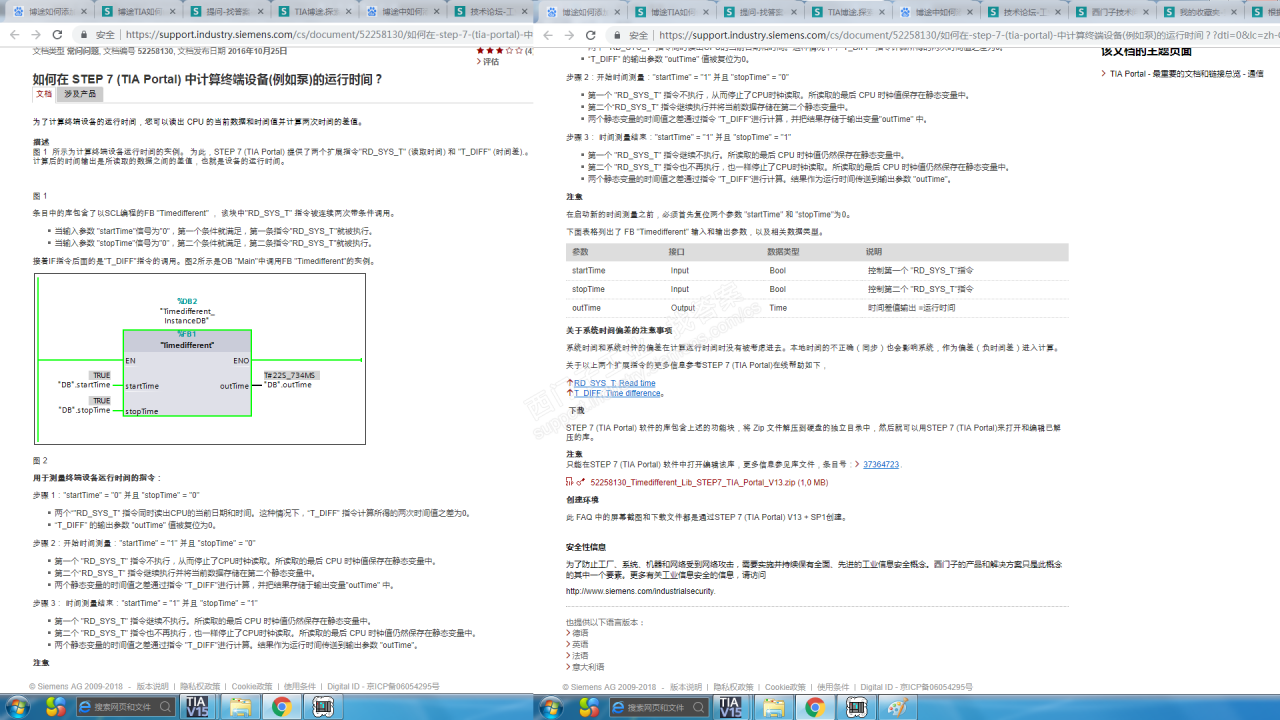Click the Output cell in the outTime row

pos(683,308)
